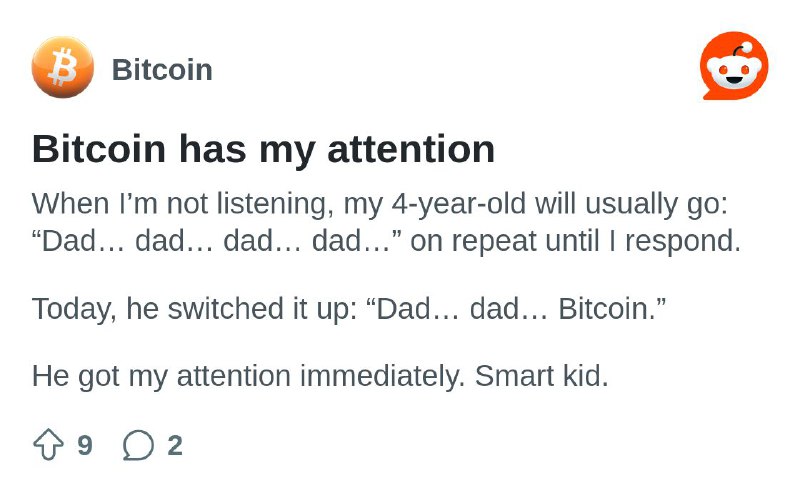Click the words Smart kid.

(542, 376)
